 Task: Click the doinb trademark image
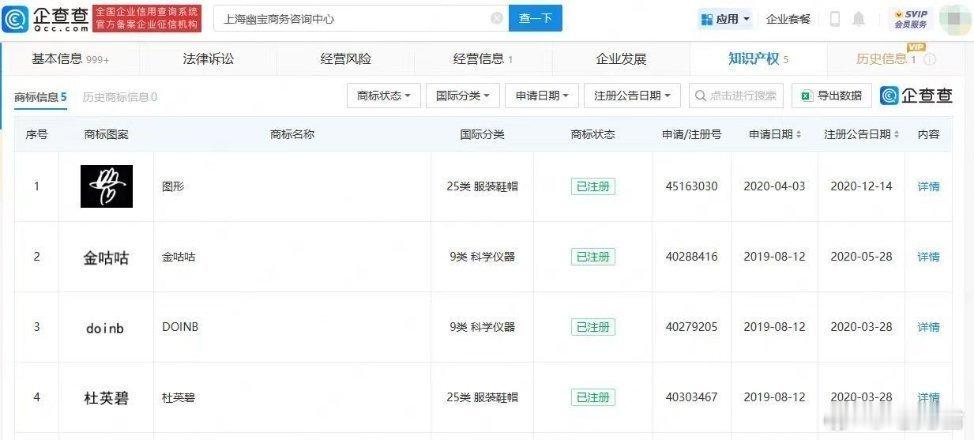pyautogui.click(x=105, y=328)
